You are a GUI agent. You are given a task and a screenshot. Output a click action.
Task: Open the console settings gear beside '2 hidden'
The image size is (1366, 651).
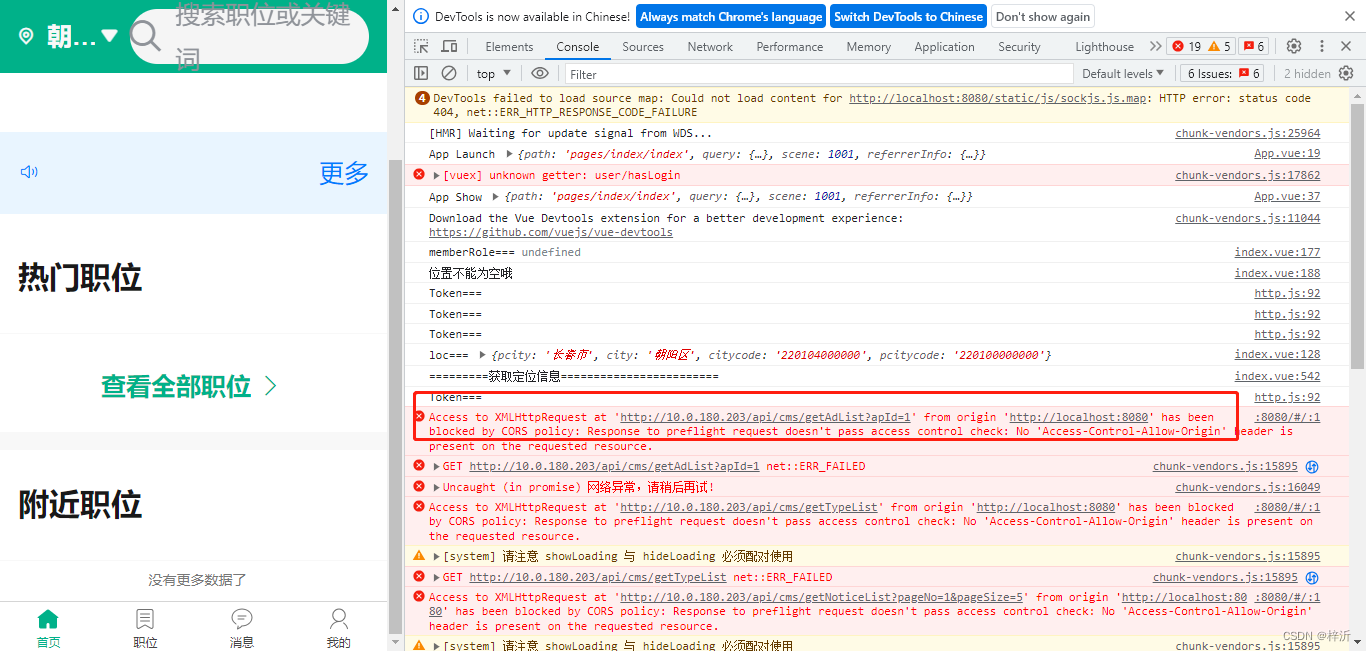pyautogui.click(x=1346, y=73)
